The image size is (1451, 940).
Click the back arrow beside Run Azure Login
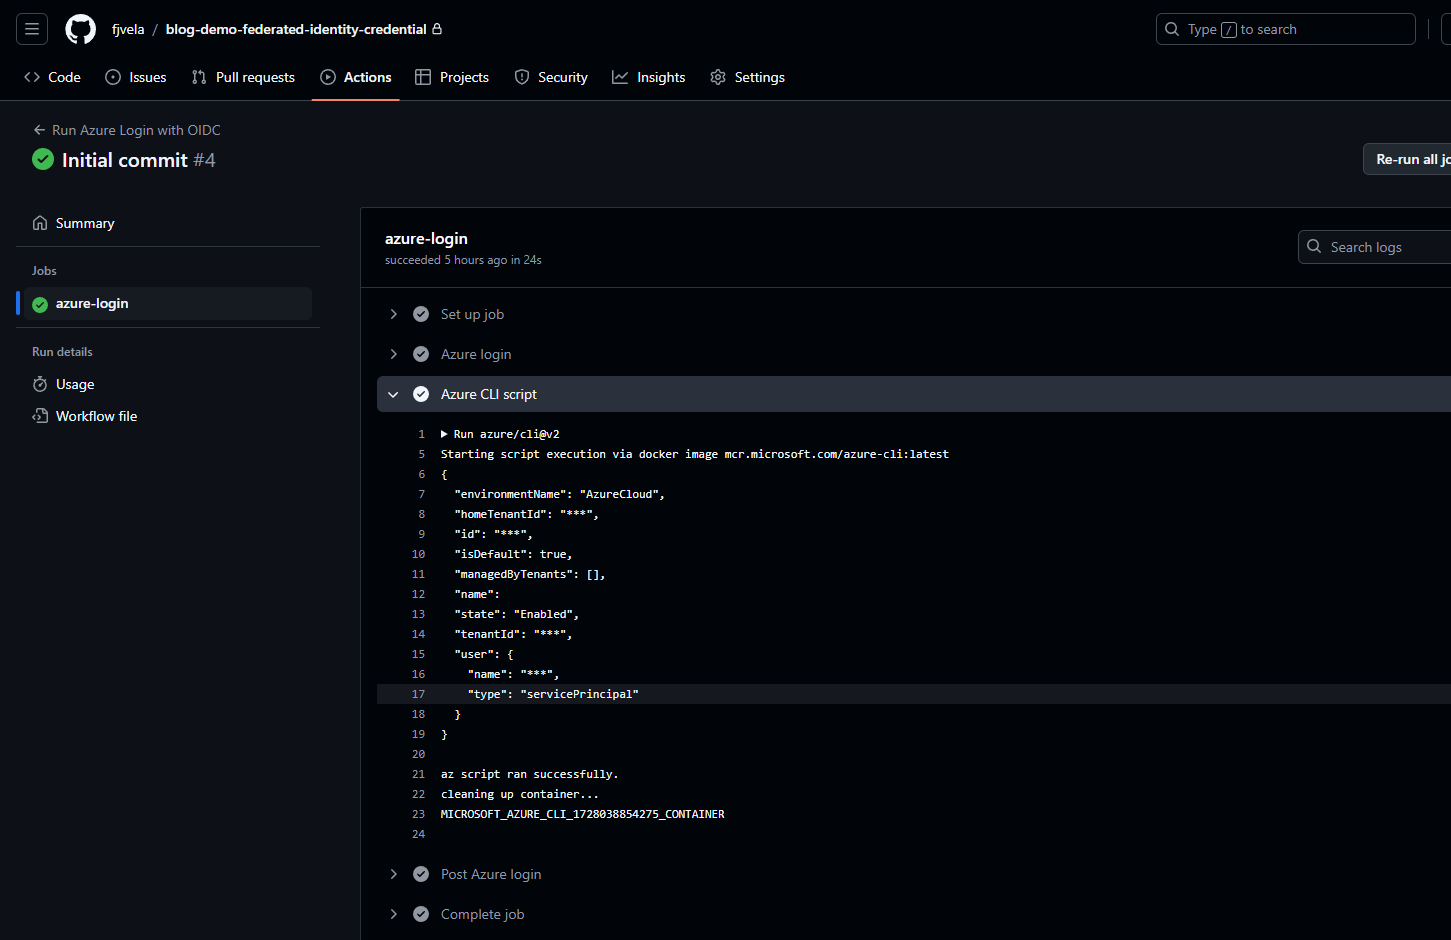tap(39, 130)
